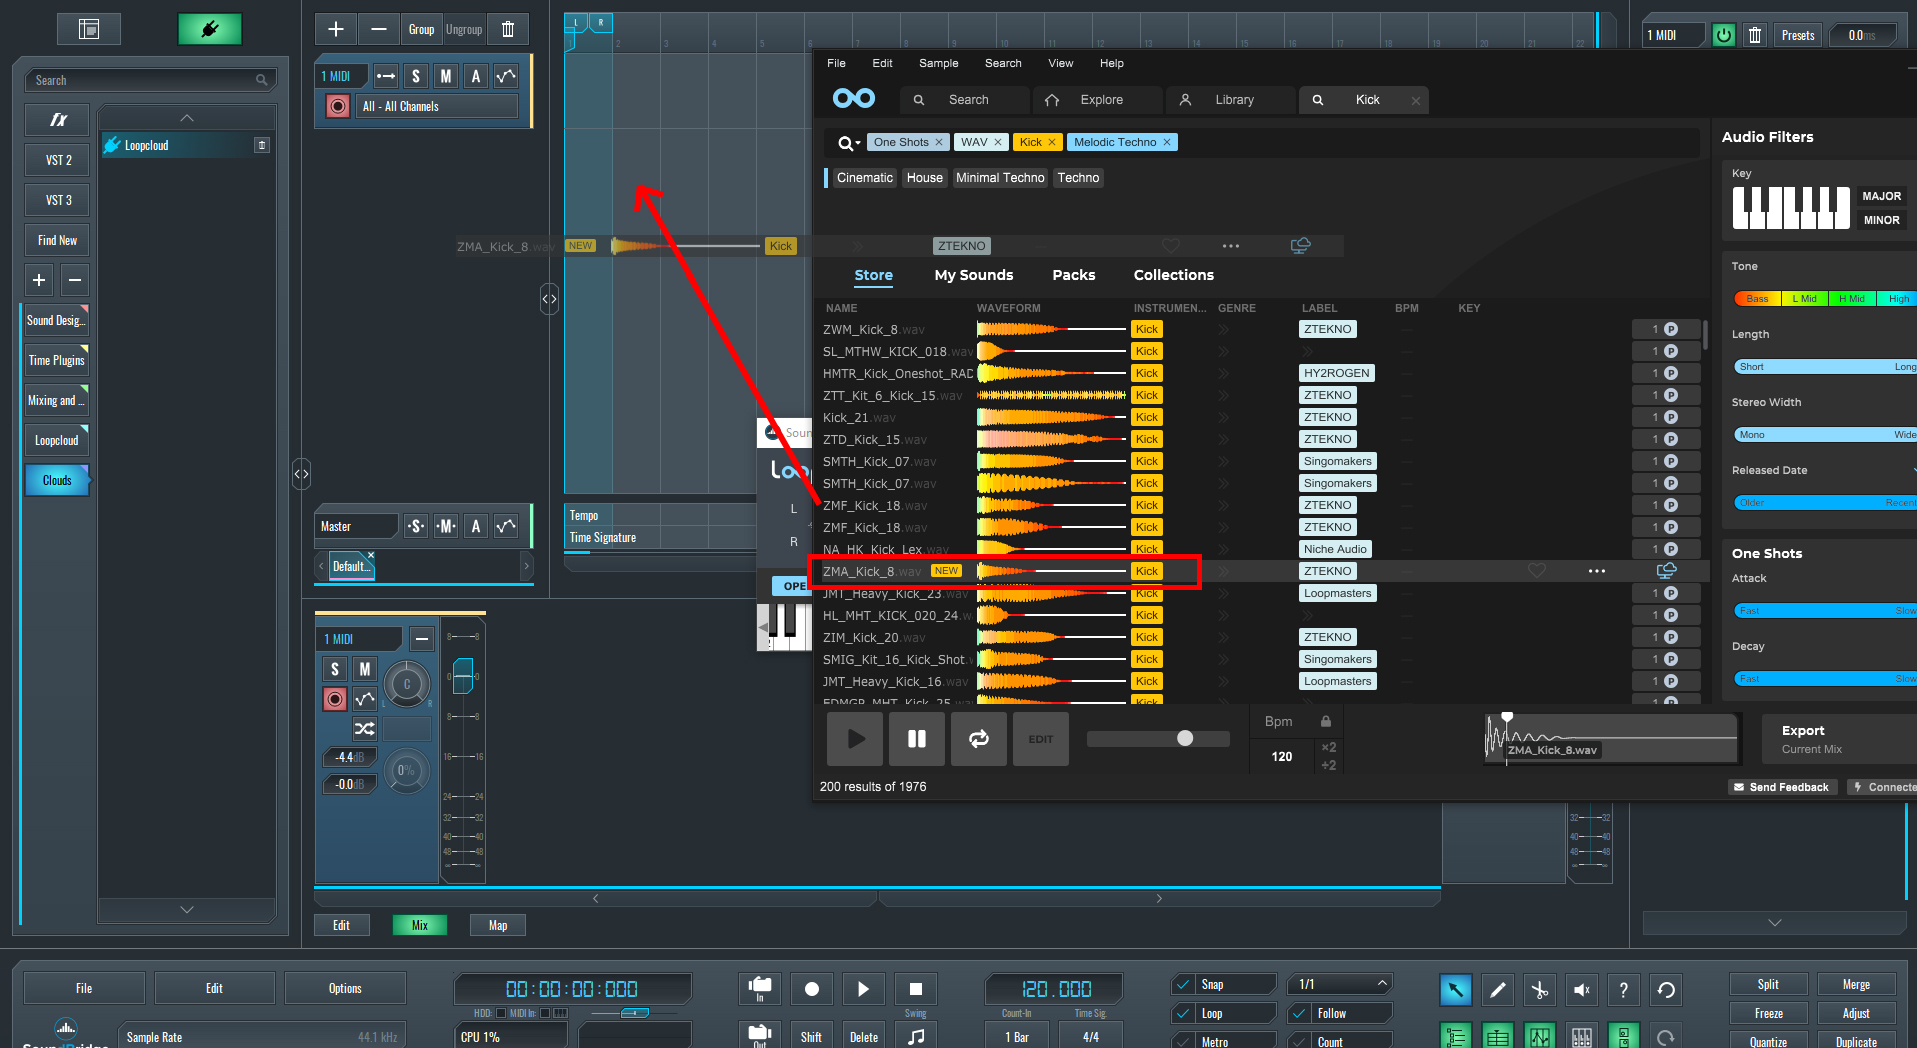This screenshot has width=1917, height=1048.
Task: Play the Loopcloud sample preview
Action: [855, 739]
